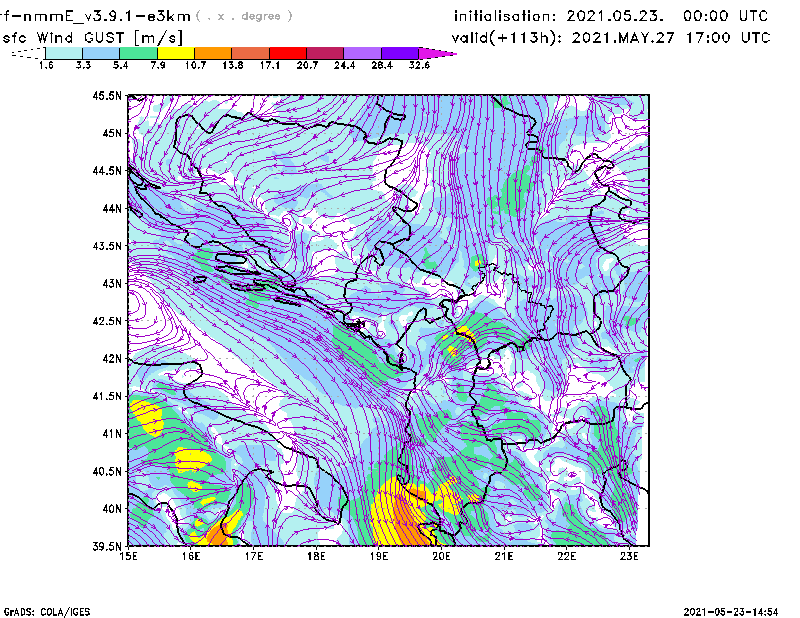800x618 pixels.
Task: Click the 32.6 value label on legend
Action: (x=419, y=65)
